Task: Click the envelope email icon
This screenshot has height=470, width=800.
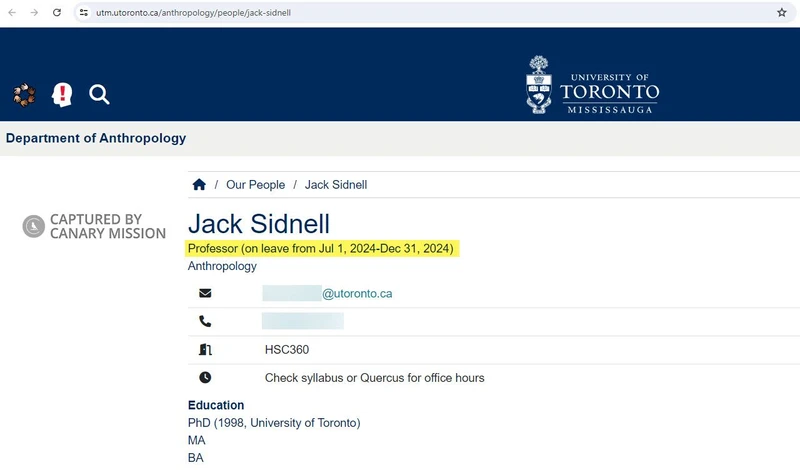Action: point(205,293)
